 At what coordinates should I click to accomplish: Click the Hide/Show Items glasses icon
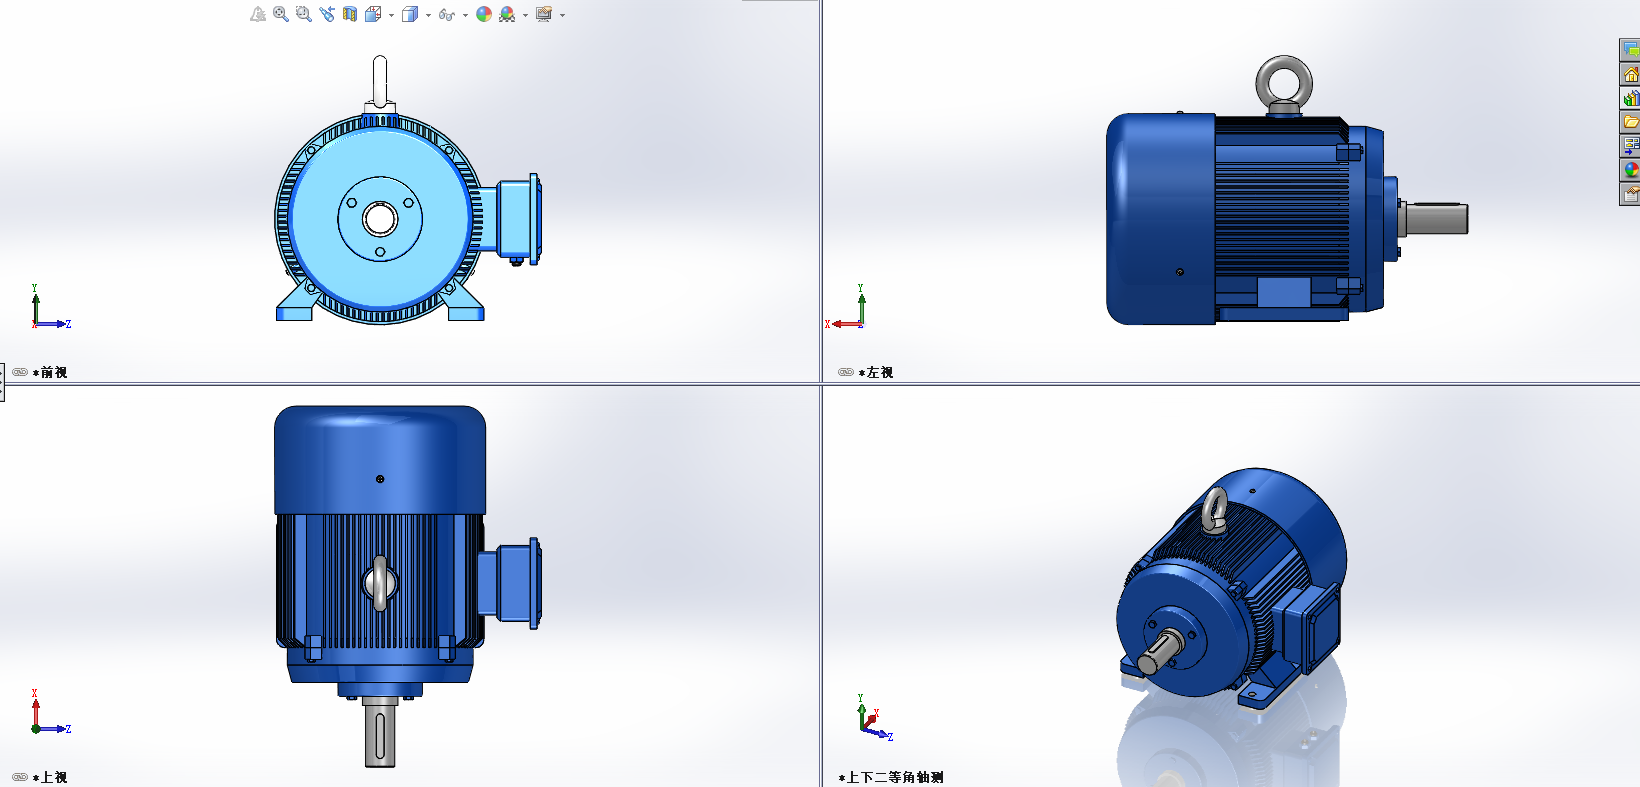(x=446, y=14)
